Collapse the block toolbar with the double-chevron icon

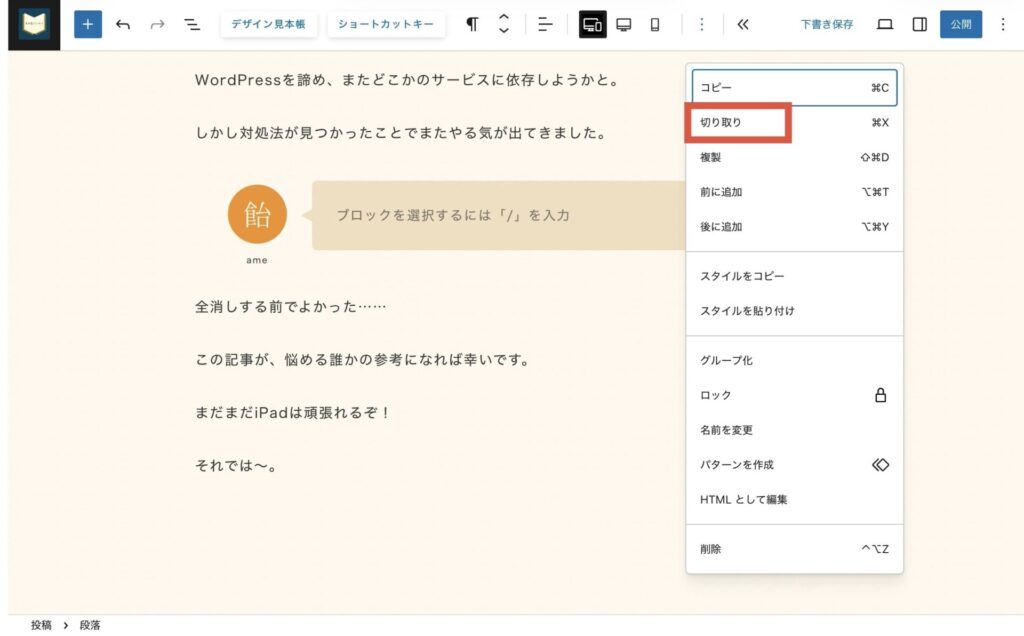[742, 24]
